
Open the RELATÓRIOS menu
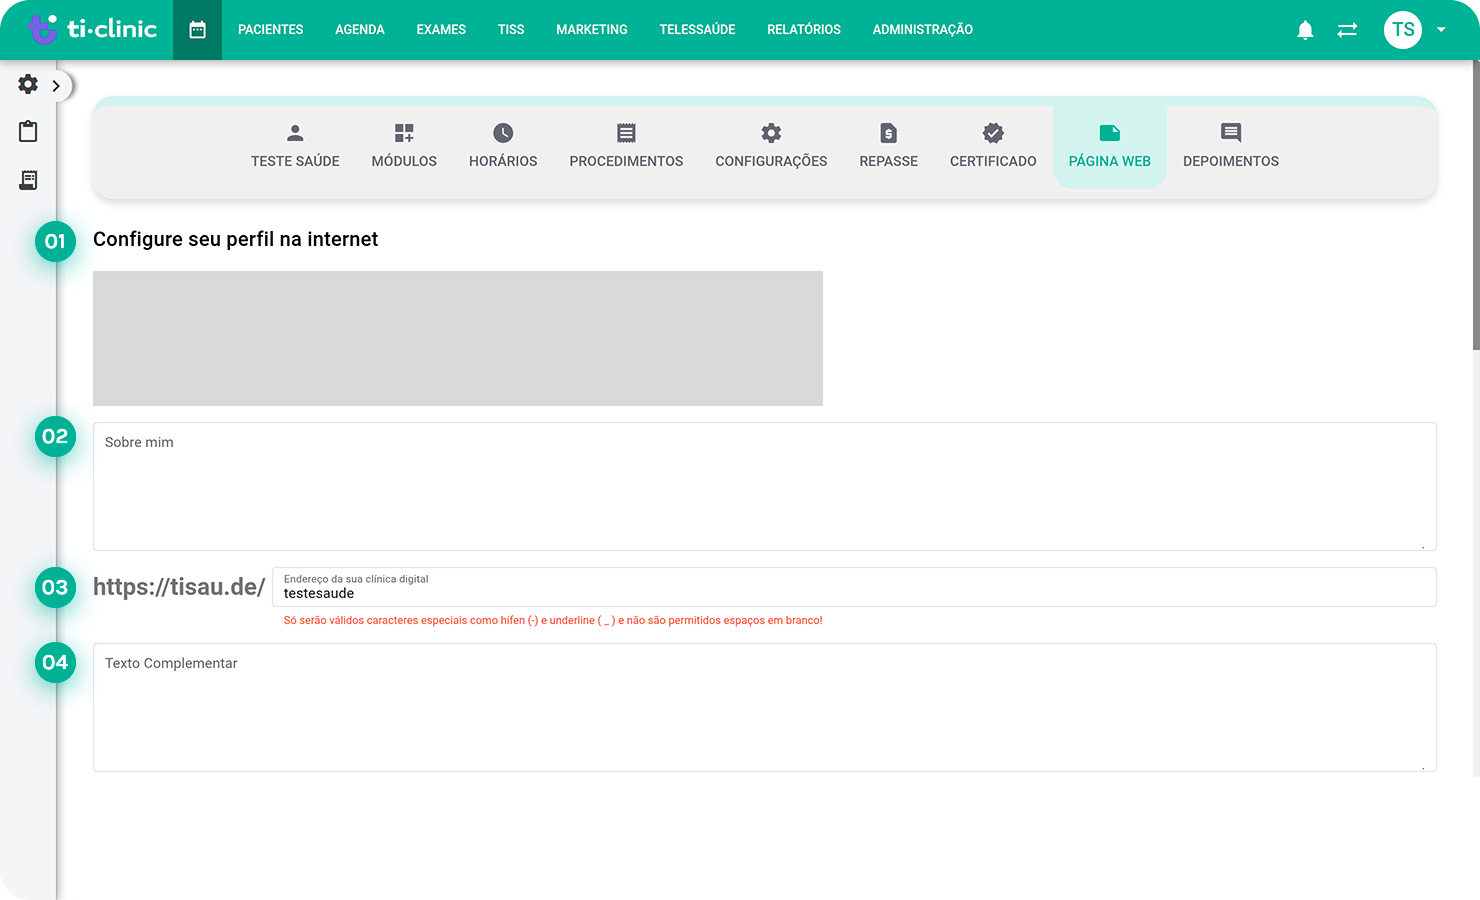pyautogui.click(x=804, y=30)
